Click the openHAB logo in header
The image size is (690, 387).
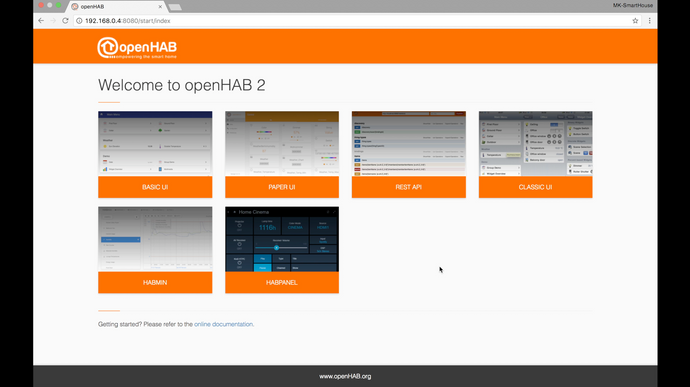tap(137, 48)
